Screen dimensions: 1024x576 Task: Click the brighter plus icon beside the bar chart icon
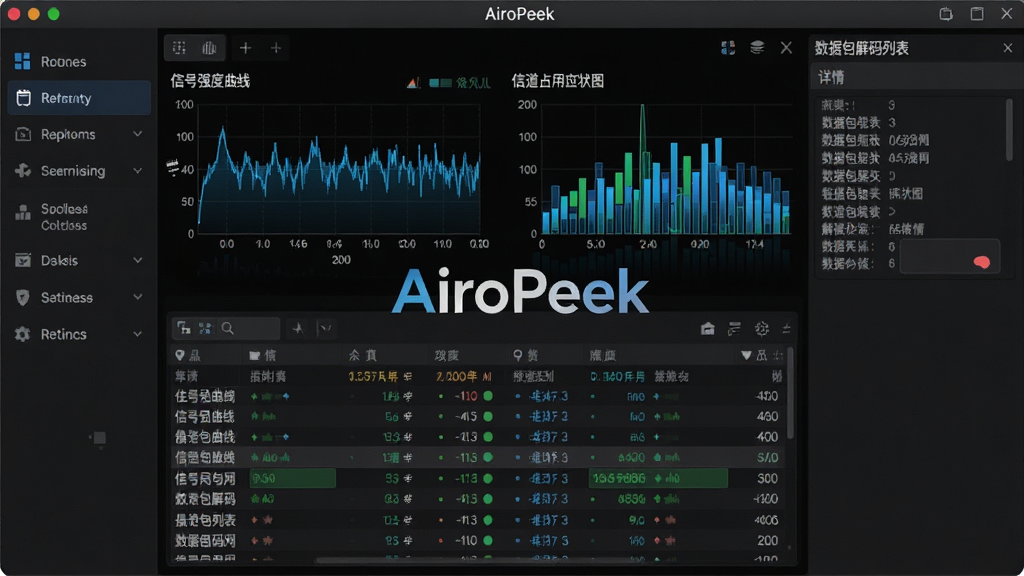click(246, 48)
